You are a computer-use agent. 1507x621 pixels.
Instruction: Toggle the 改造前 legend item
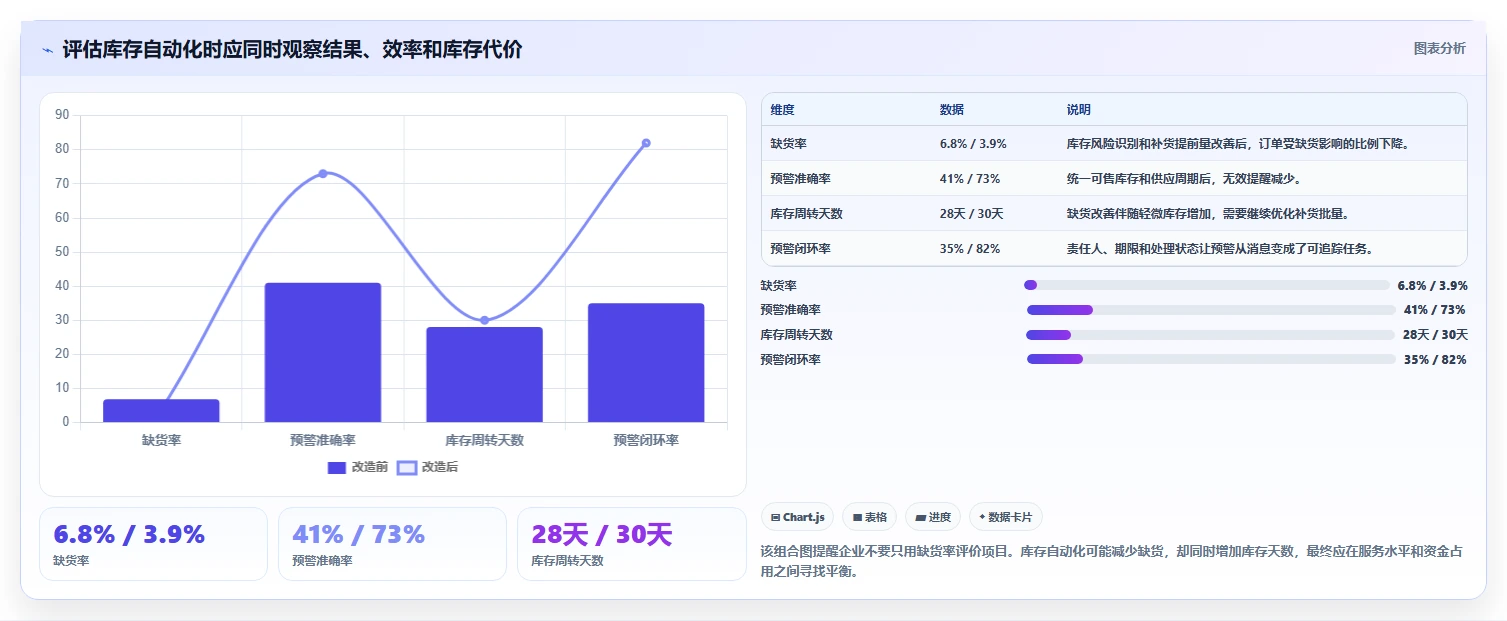[357, 467]
